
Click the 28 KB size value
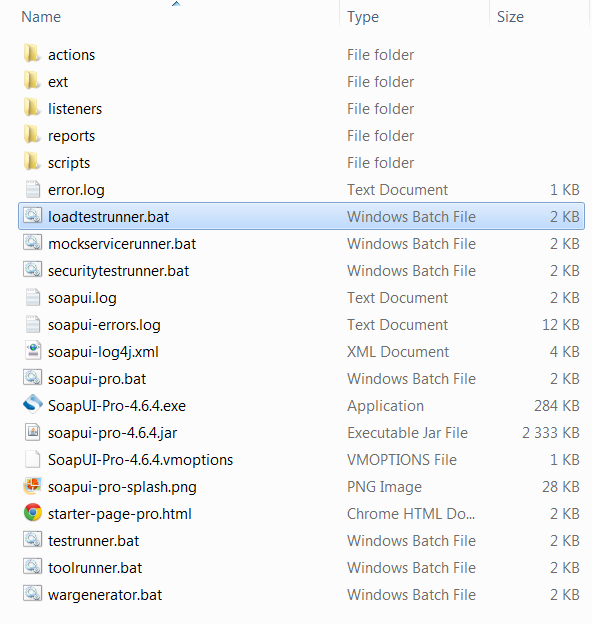561,487
